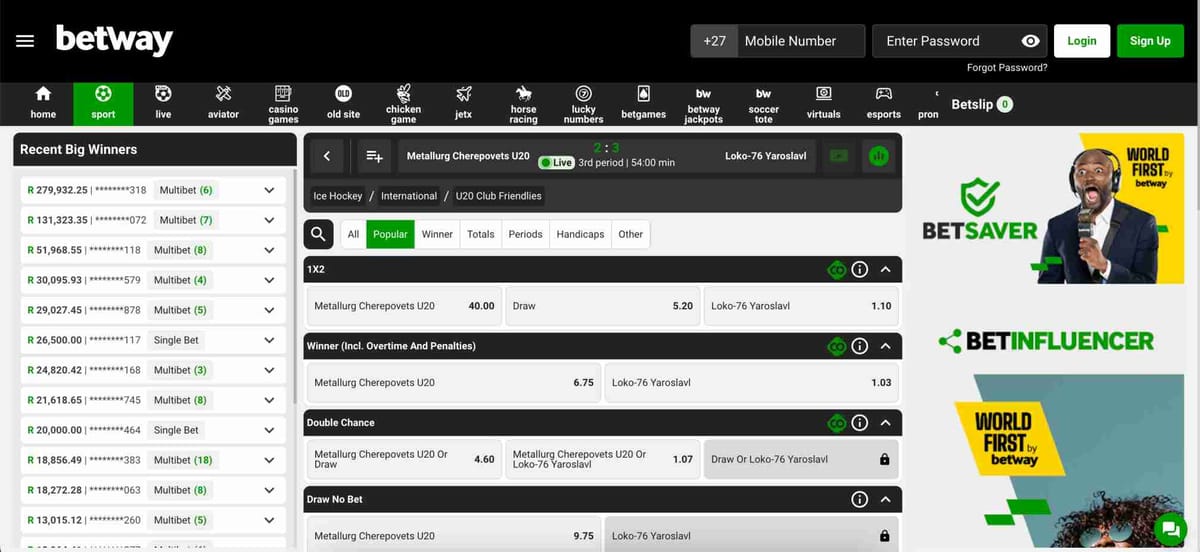Focus the Enter Password field
This screenshot has width=1200, height=552.
click(x=960, y=41)
